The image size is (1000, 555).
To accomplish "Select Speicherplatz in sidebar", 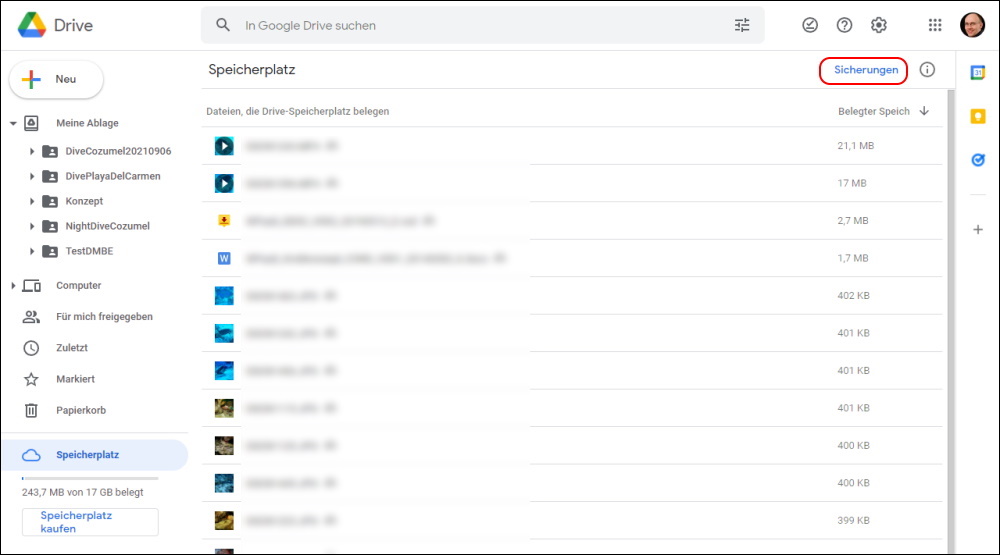I will click(95, 455).
